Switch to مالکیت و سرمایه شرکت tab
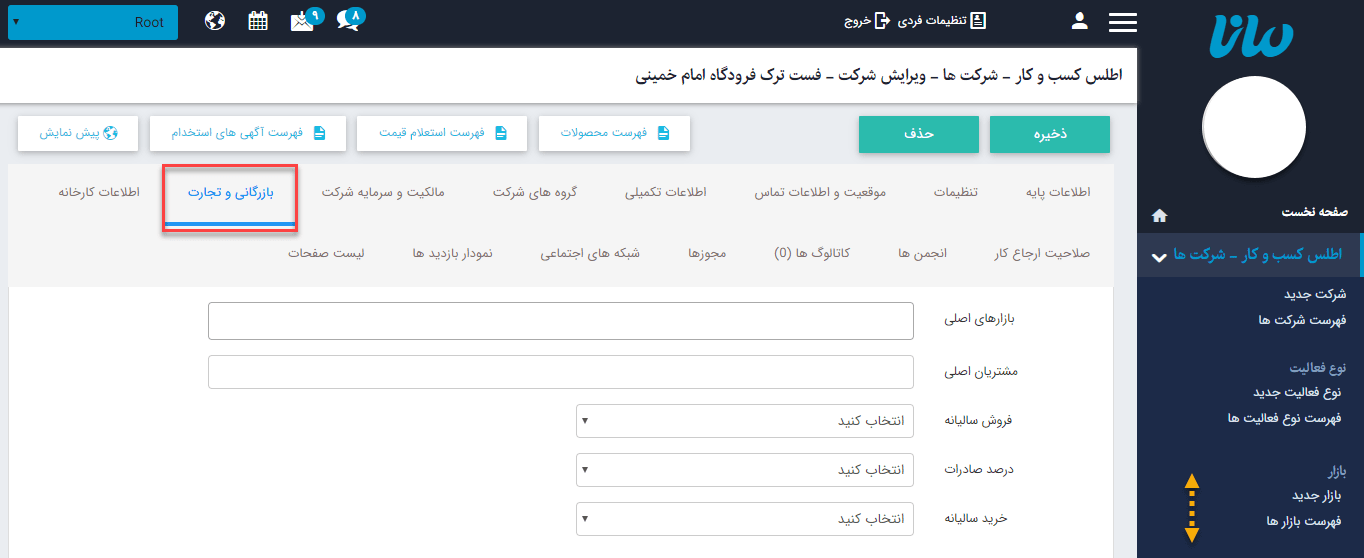Screen dimensions: 1364x558 tap(383, 192)
